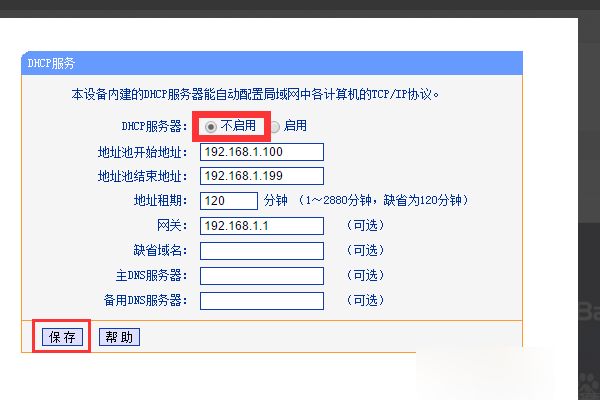Click the DHCP服务器 label
Image resolution: width=600 pixels, height=400 pixels.
click(155, 126)
